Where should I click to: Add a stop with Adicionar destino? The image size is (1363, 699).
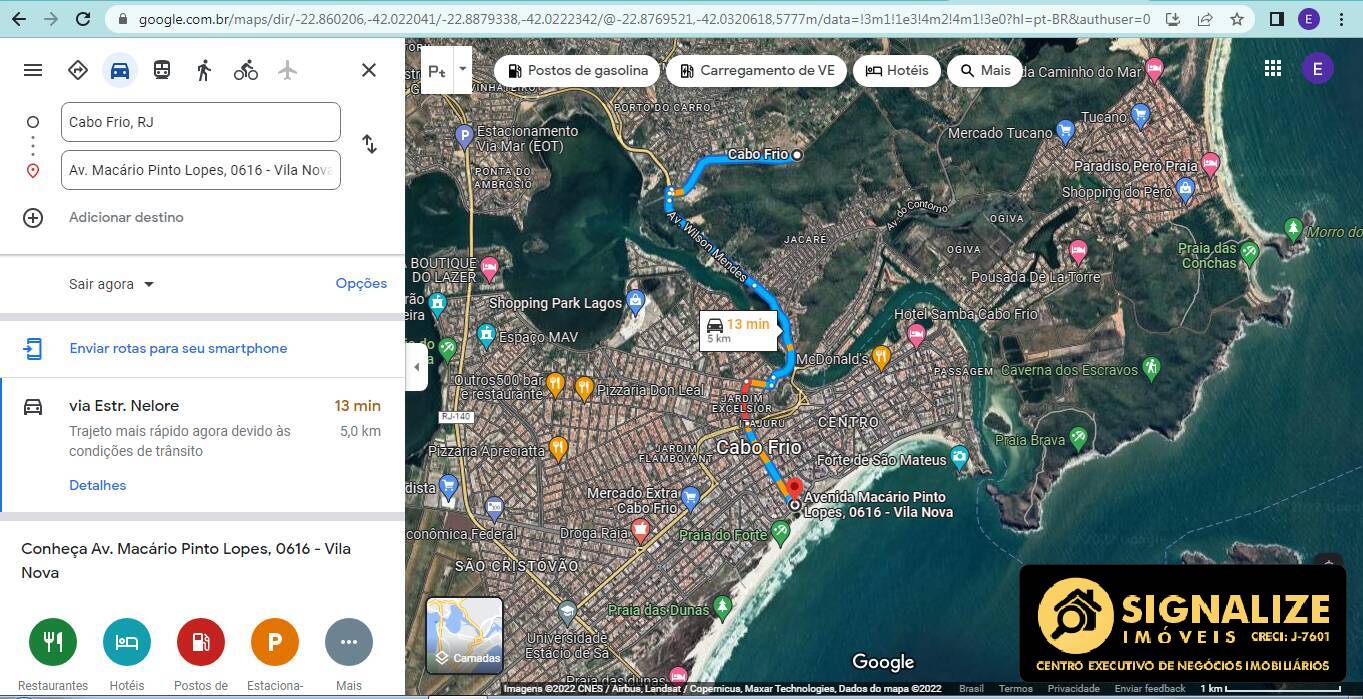click(x=126, y=217)
